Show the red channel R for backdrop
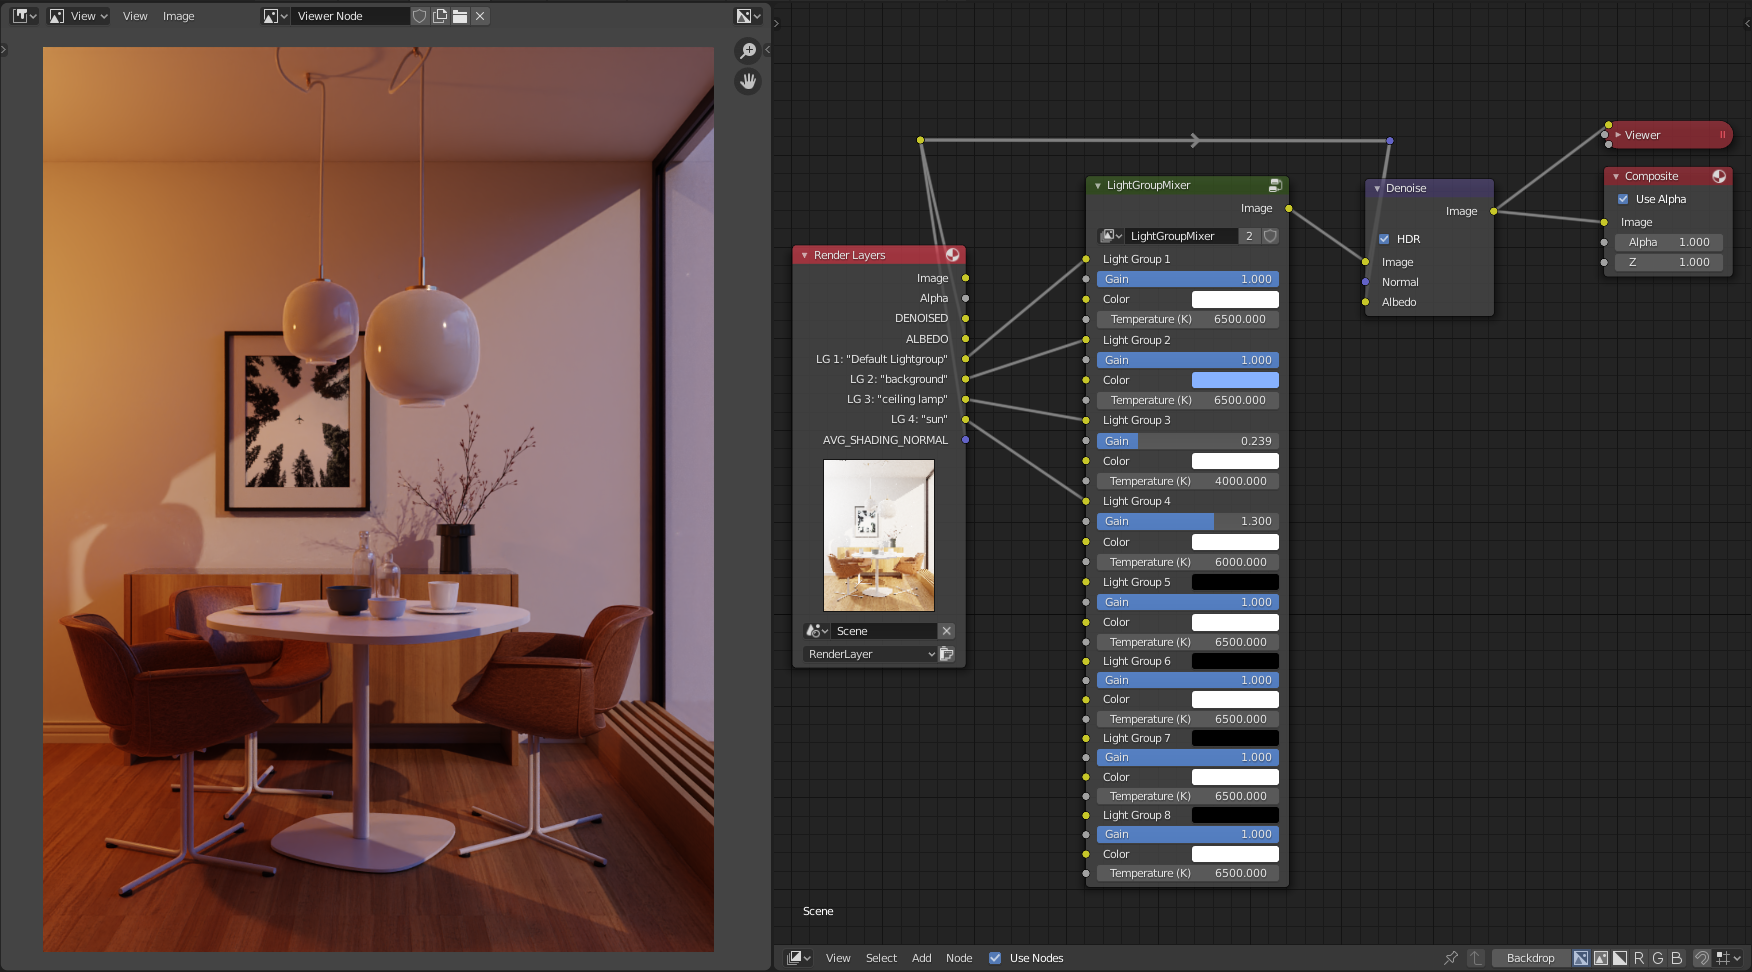 (x=1638, y=958)
